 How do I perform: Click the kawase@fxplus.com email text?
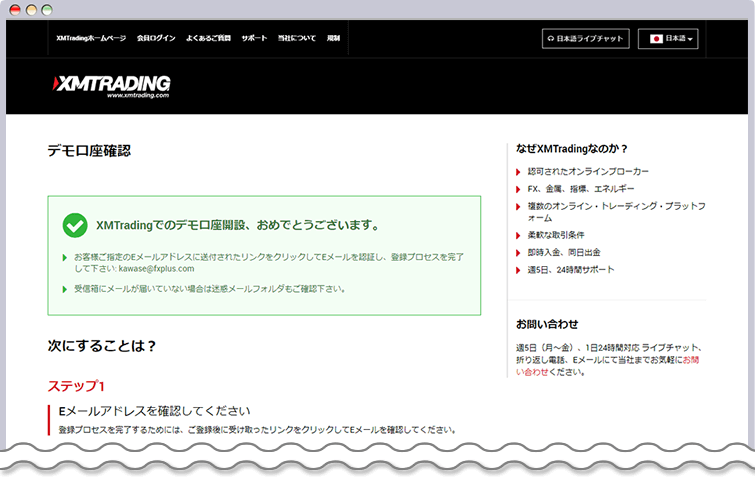click(156, 269)
